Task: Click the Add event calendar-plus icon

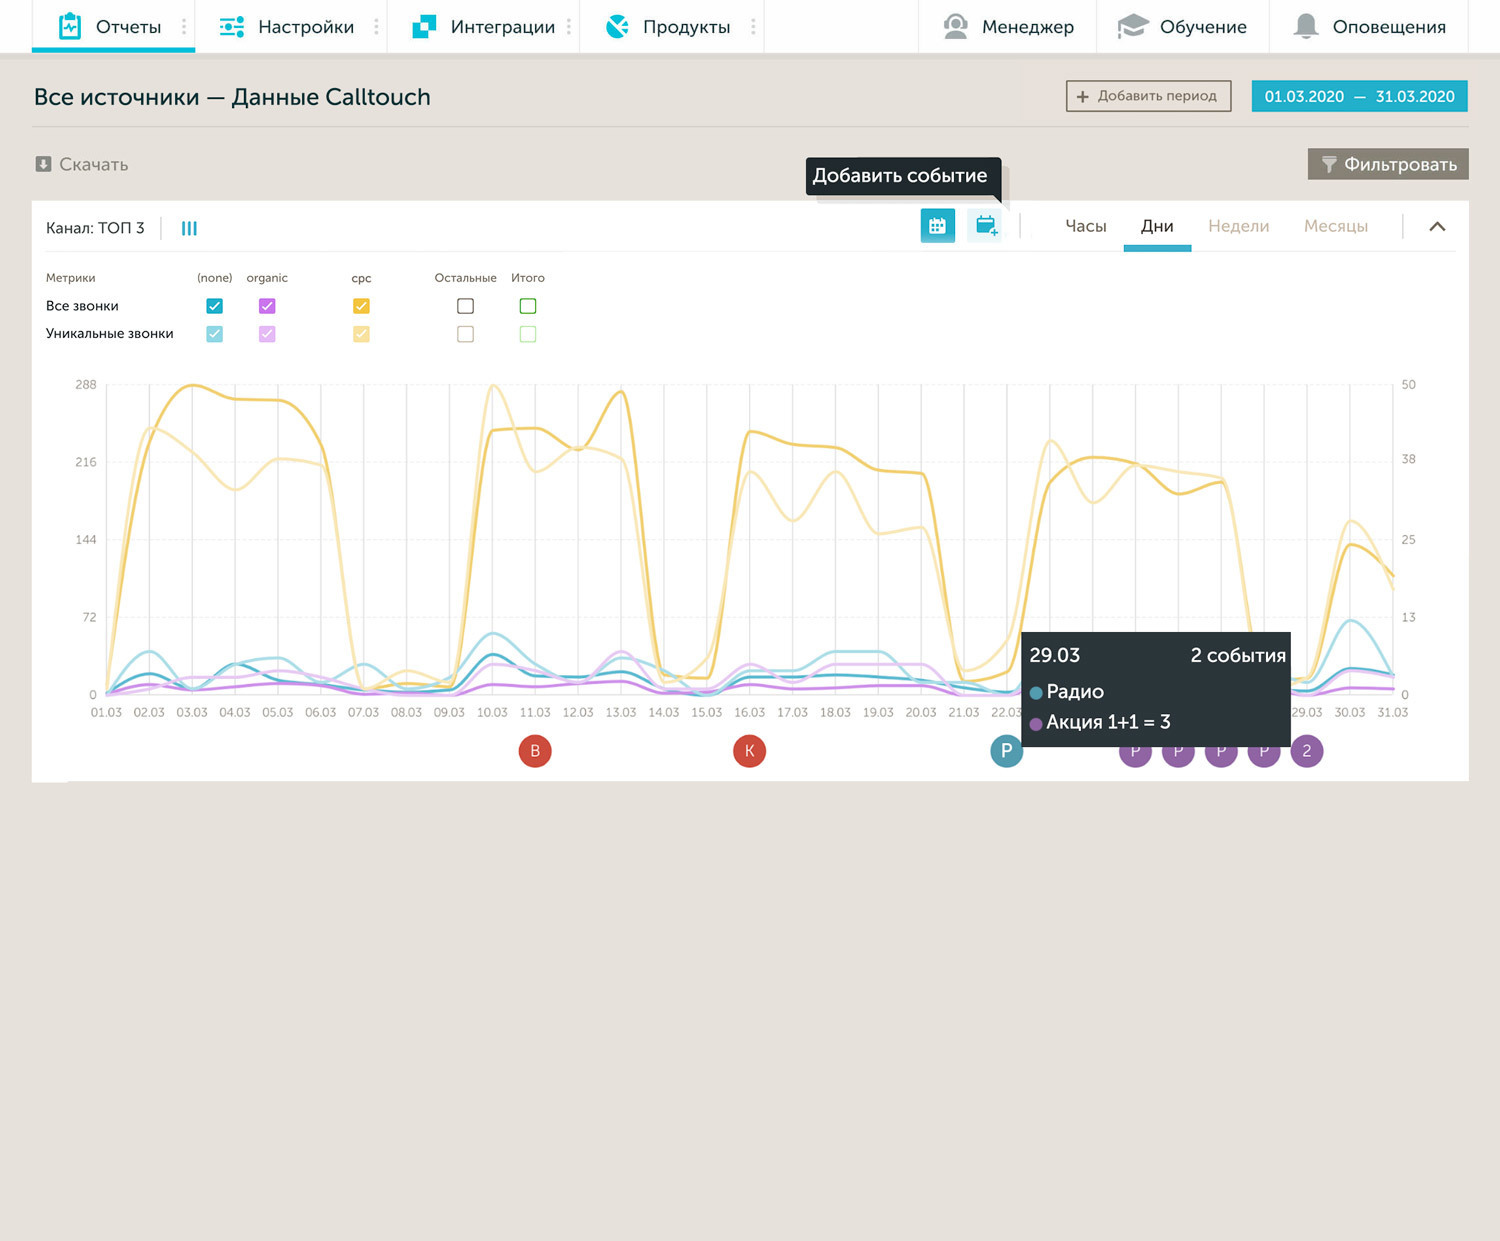Action: [x=985, y=226]
